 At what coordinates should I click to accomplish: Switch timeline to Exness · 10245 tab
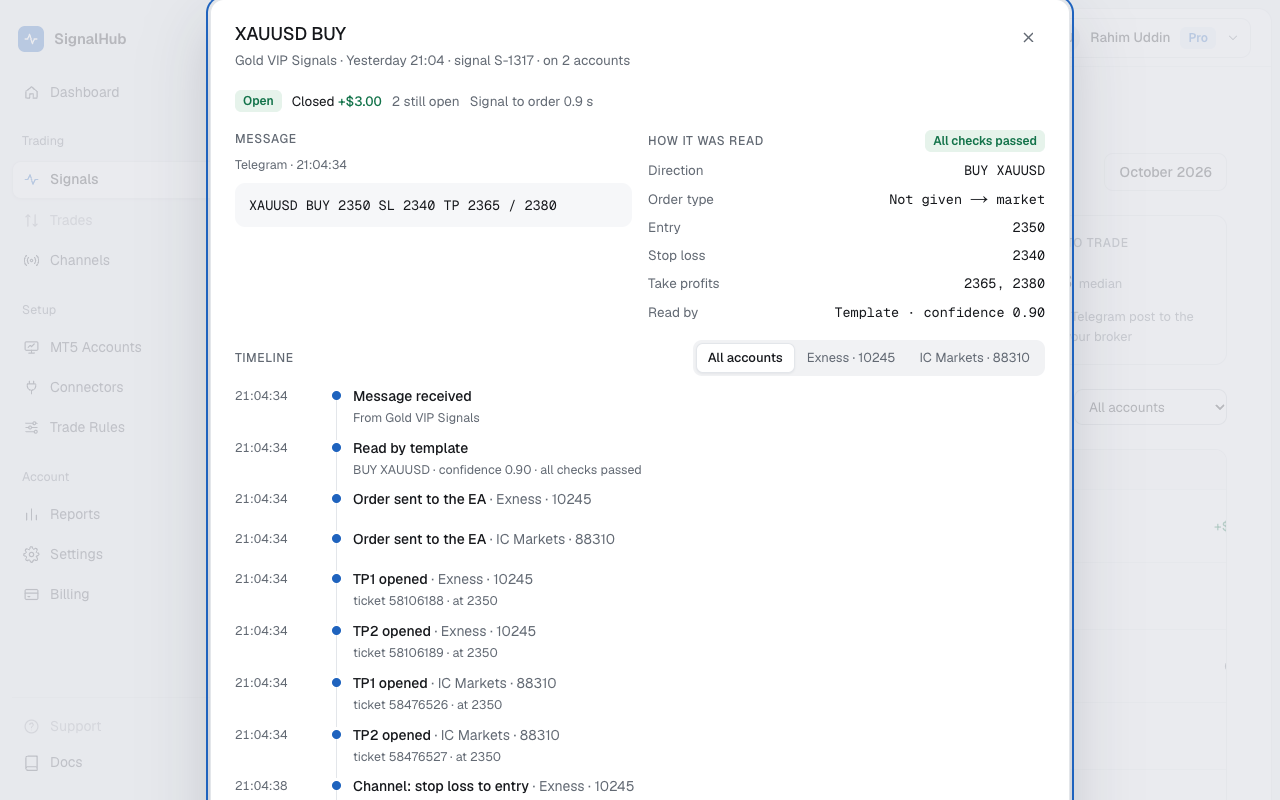coord(851,358)
